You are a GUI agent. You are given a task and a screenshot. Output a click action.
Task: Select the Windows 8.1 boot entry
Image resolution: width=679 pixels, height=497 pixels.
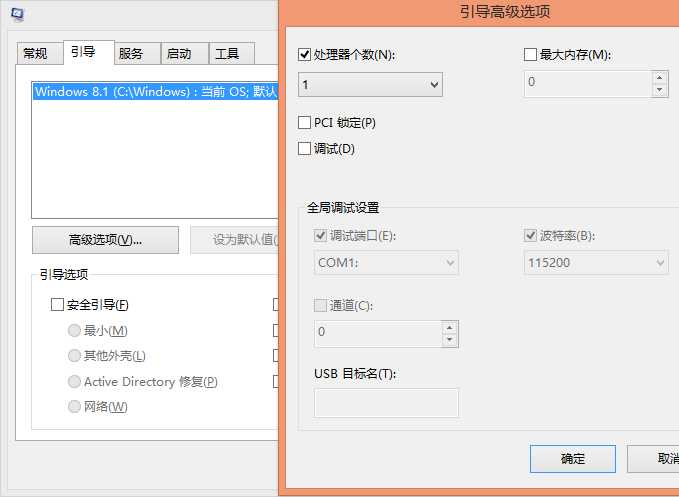[155, 91]
